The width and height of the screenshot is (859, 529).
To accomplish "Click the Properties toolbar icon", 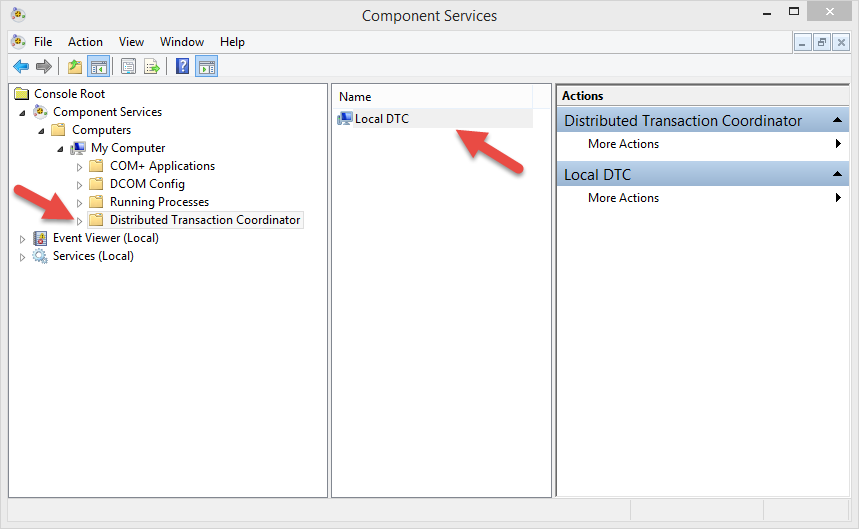I will pos(129,67).
